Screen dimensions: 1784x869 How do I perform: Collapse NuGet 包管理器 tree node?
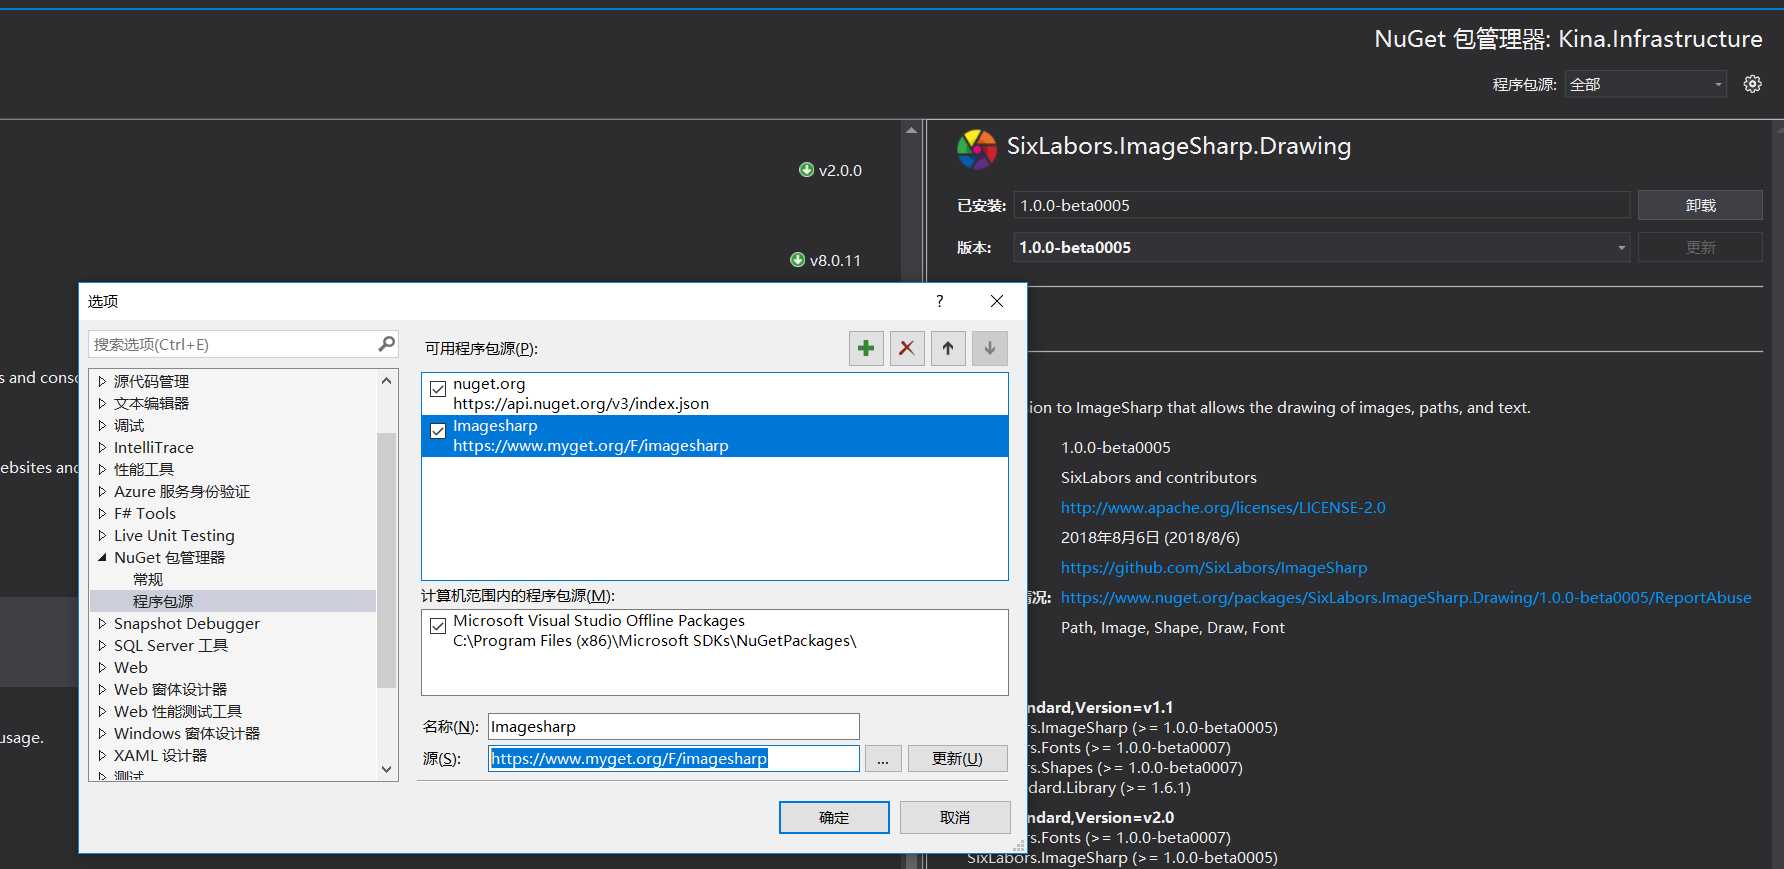pos(102,557)
